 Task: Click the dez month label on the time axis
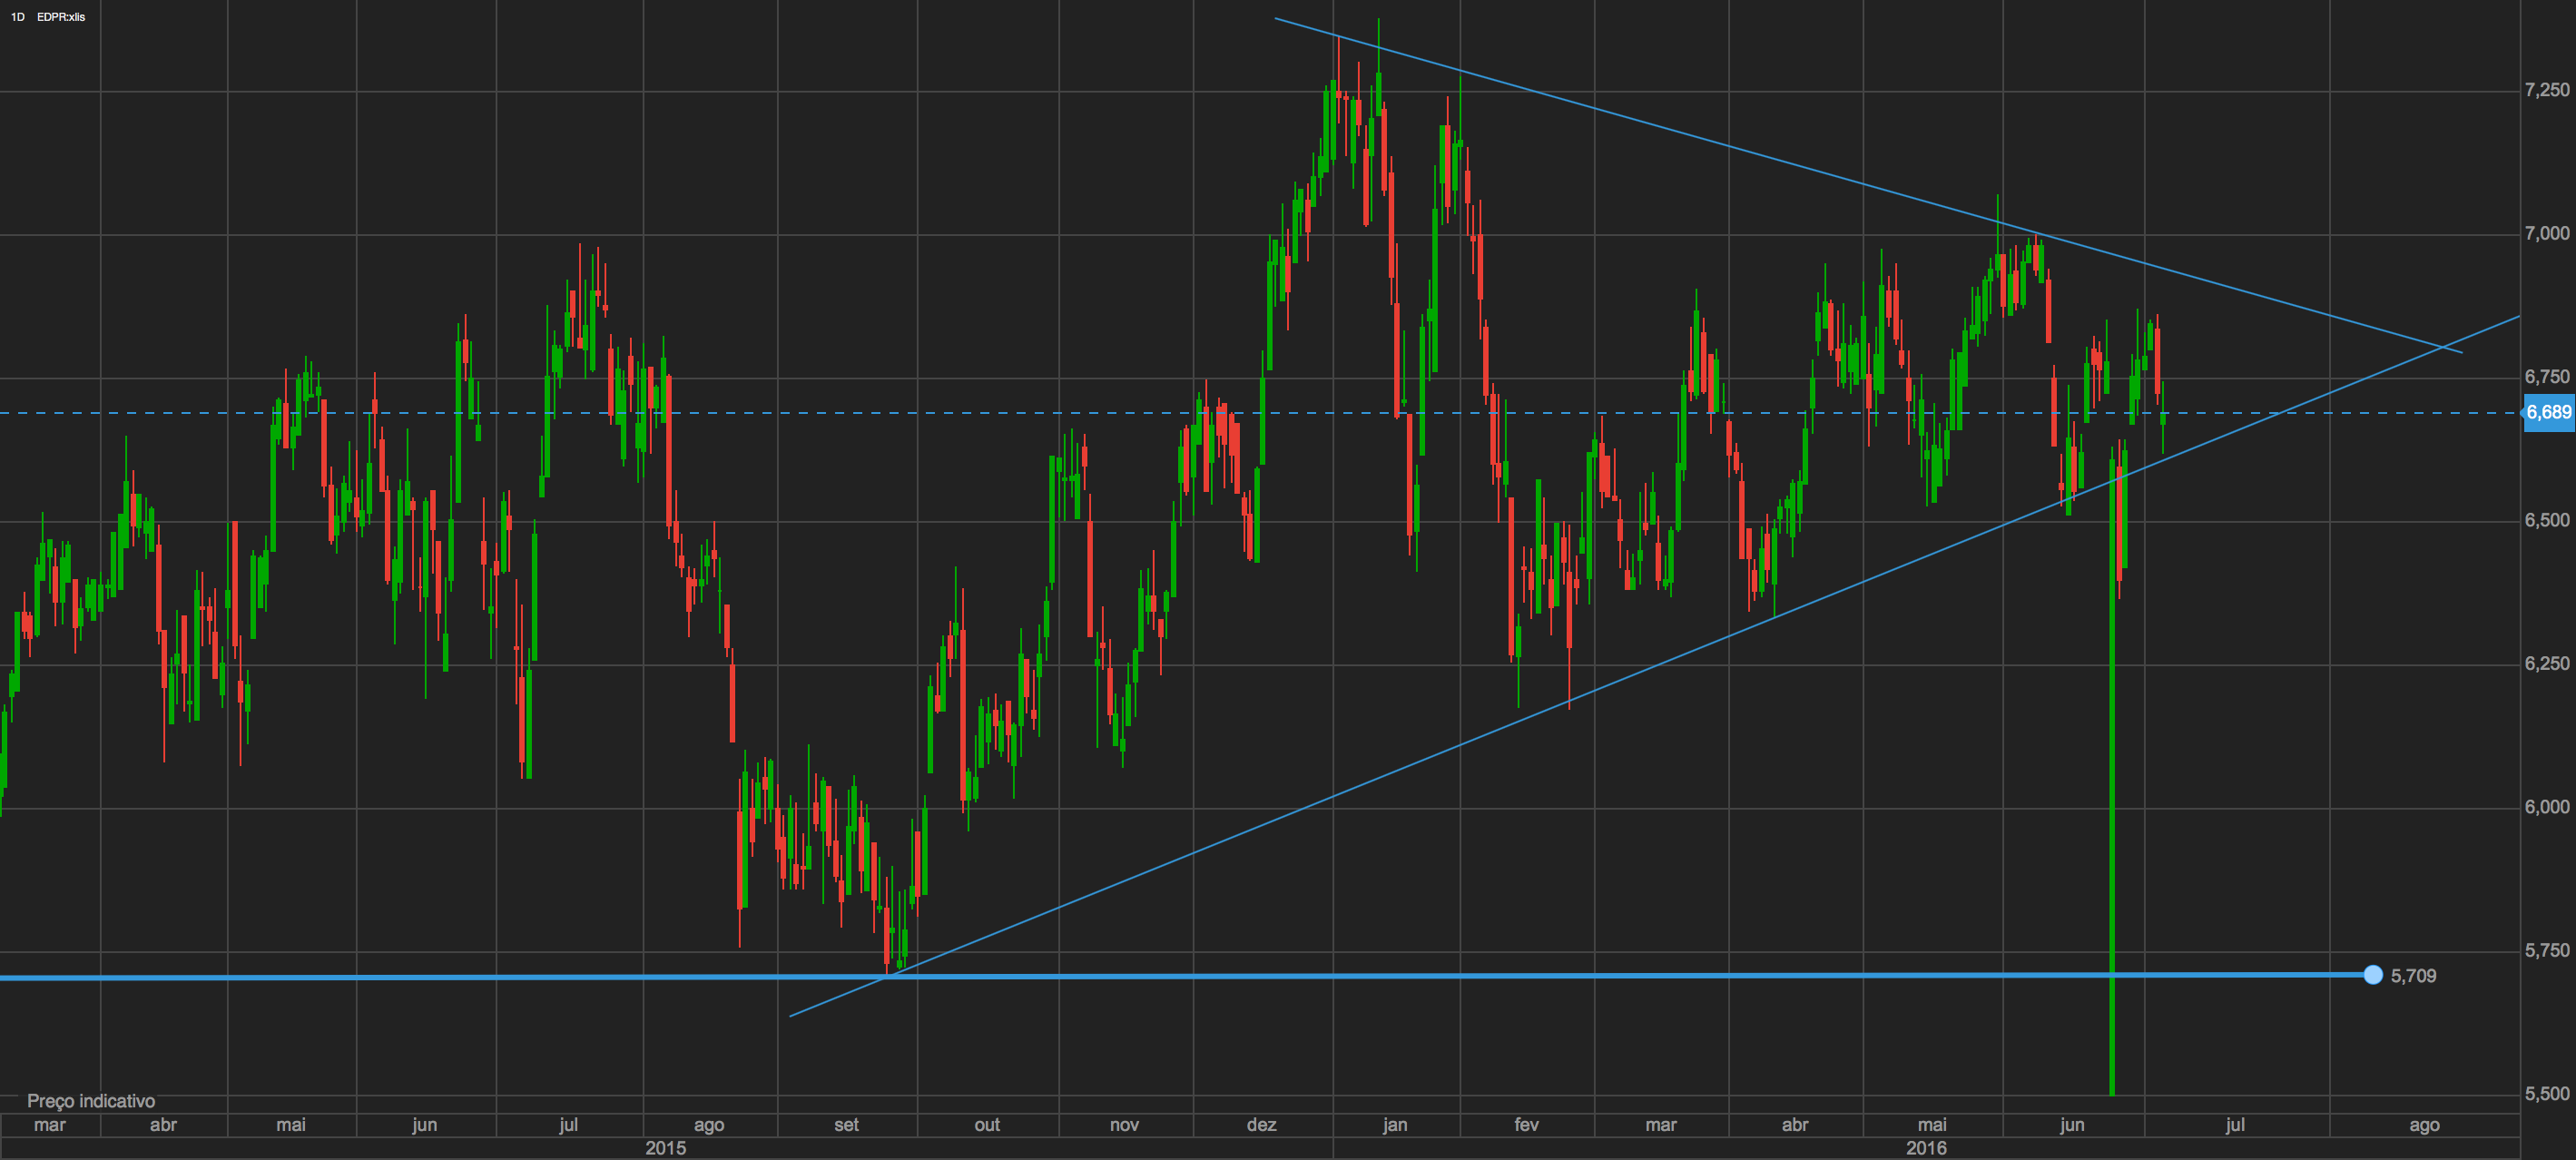click(x=1261, y=1125)
